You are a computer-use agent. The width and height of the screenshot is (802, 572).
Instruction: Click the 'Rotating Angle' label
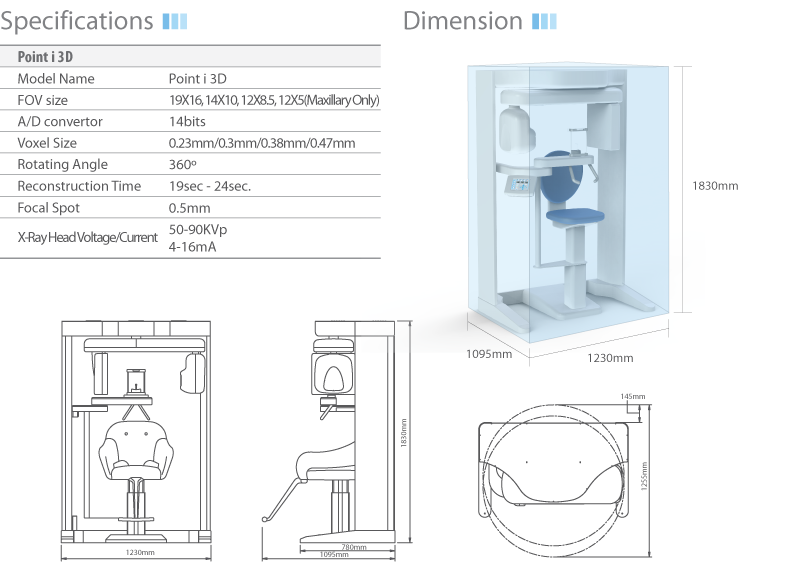click(x=62, y=164)
